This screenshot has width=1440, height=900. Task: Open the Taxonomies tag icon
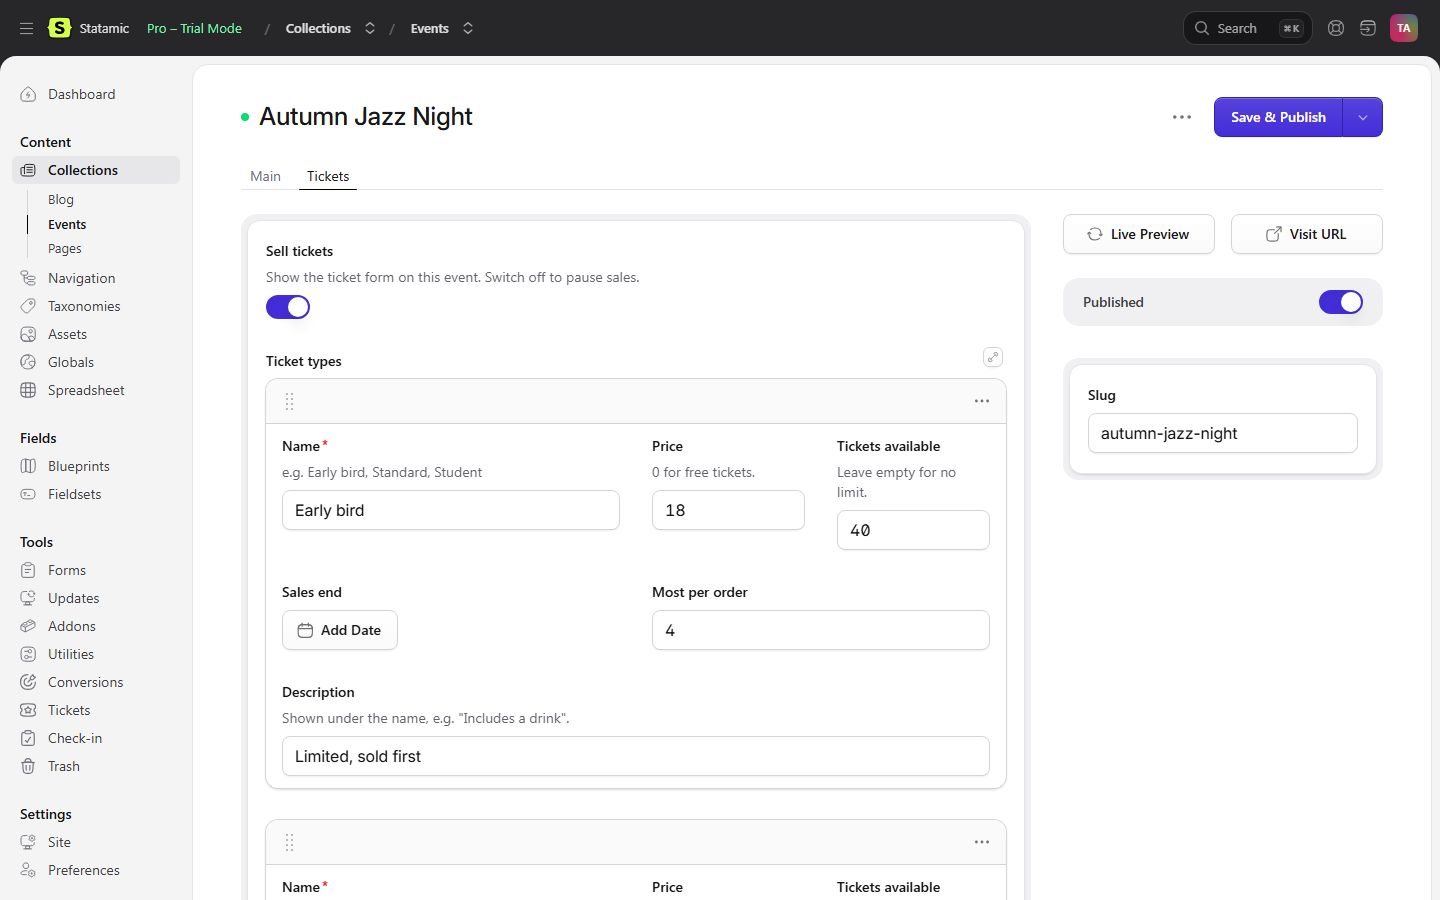tap(28, 306)
